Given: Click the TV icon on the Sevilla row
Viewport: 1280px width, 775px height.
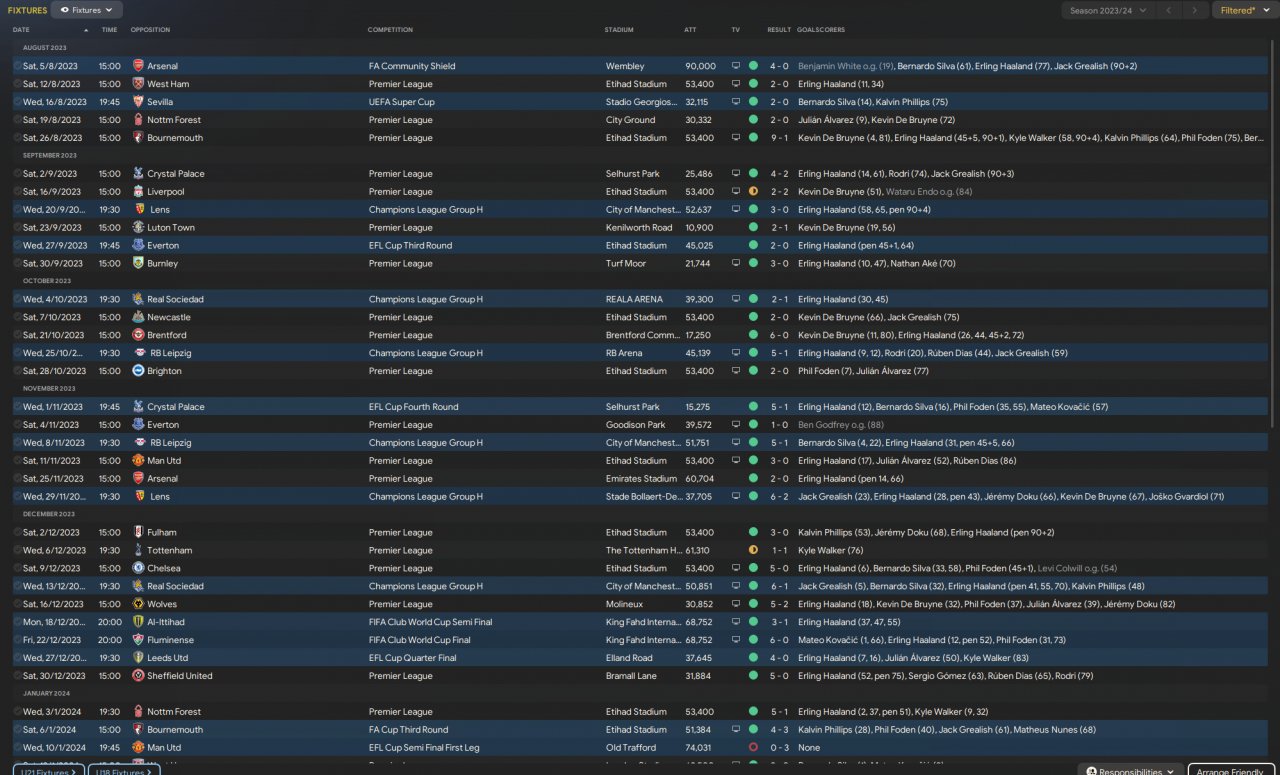Looking at the screenshot, I should 736,102.
